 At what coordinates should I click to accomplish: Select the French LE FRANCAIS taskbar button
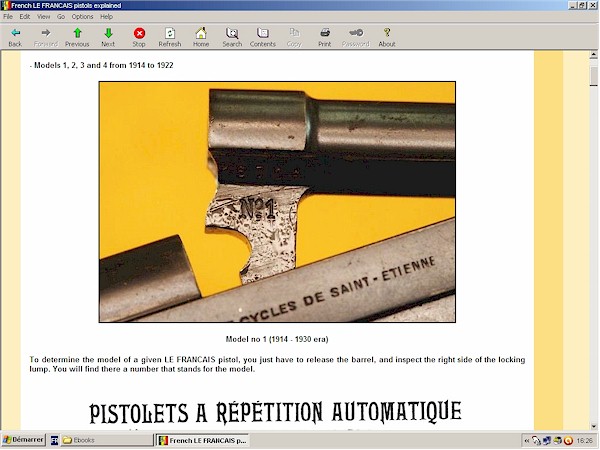point(203,440)
